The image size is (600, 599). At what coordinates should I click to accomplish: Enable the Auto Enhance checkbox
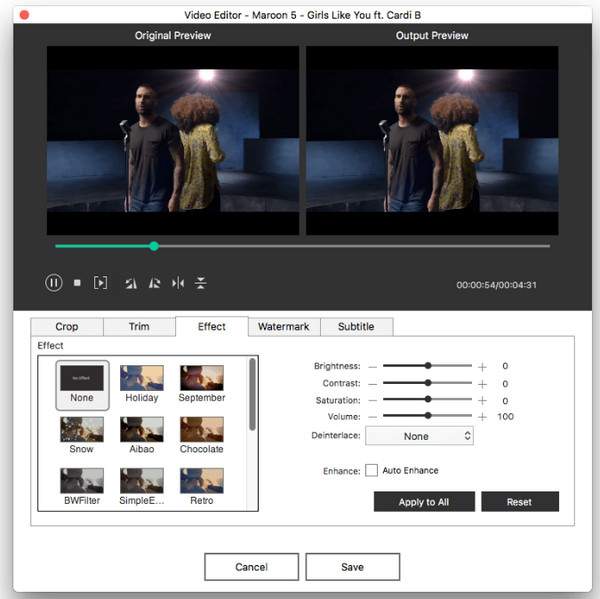(x=371, y=470)
